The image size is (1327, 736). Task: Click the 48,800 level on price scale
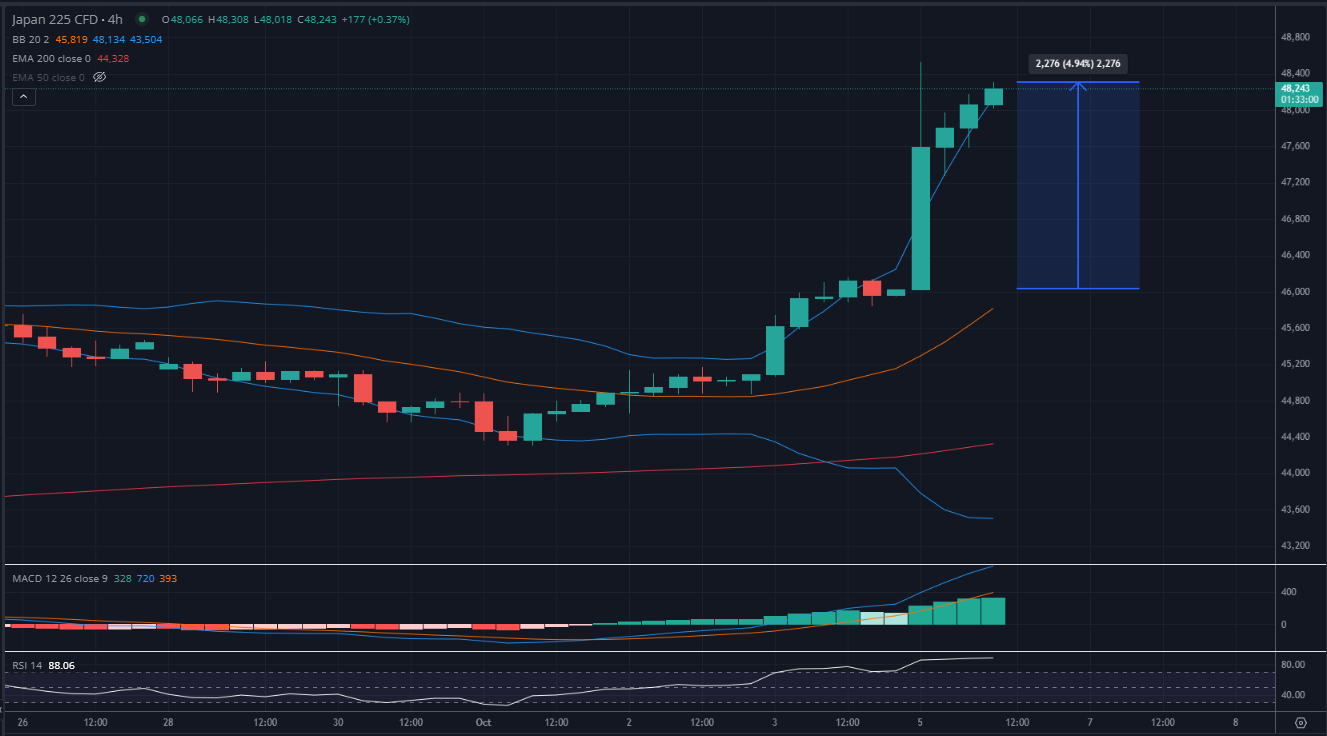pos(1295,37)
